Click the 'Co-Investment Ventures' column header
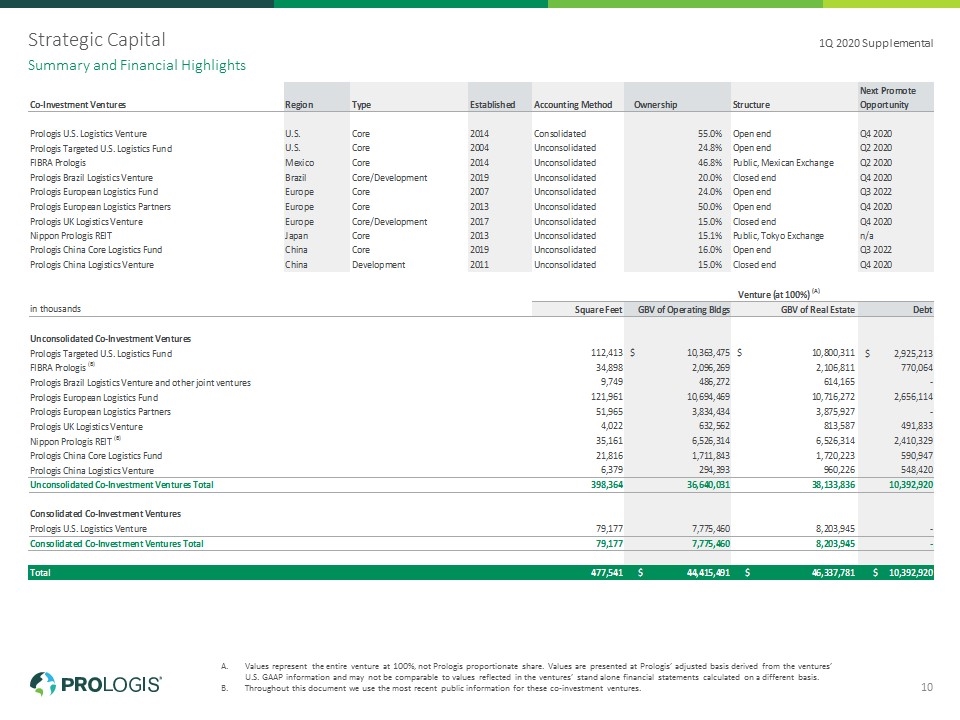This screenshot has width=960, height=720. coord(78,105)
